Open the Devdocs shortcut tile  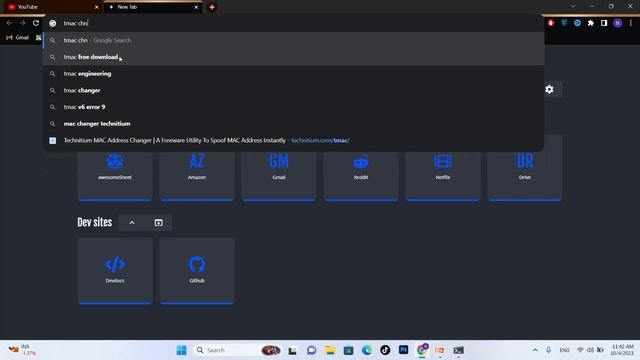115,271
